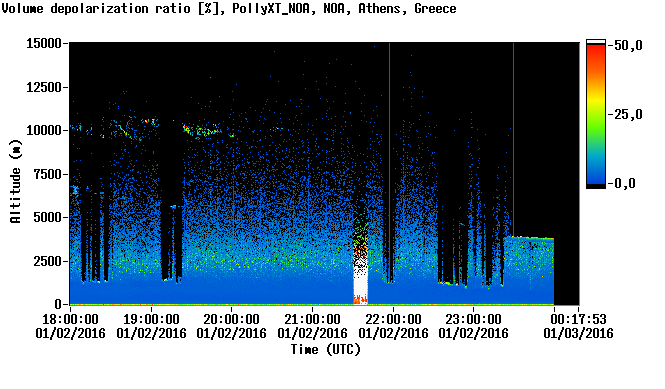This screenshot has width=665, height=389.
Task: Click the chart title text
Action: coord(229,8)
